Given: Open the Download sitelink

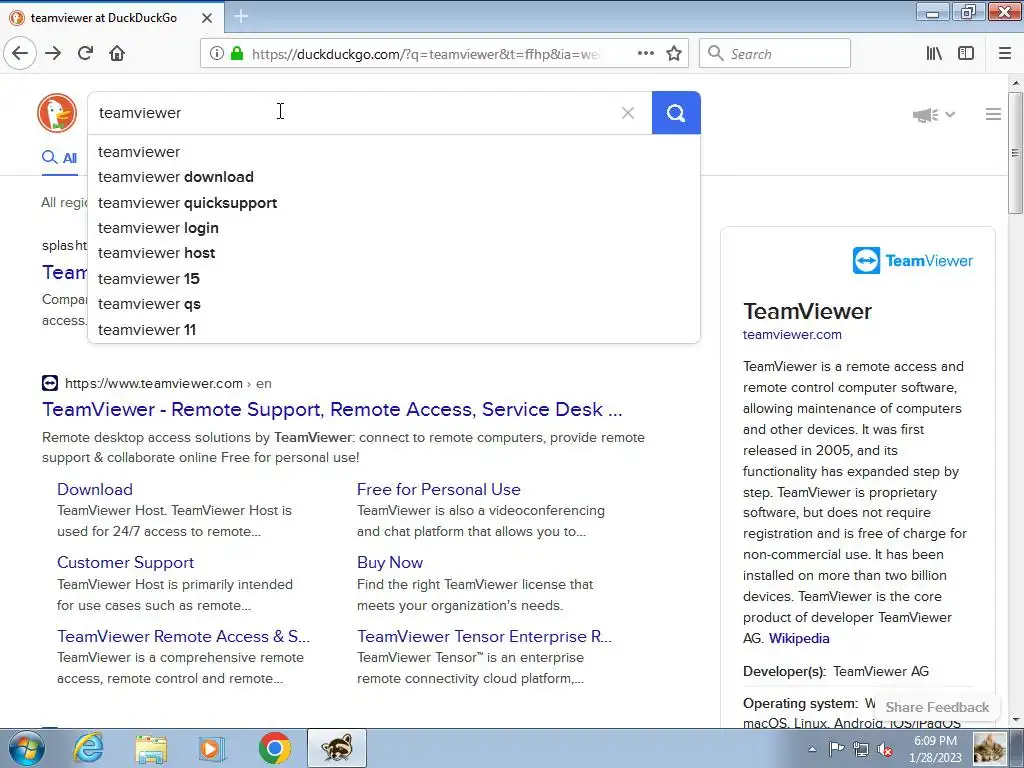Looking at the screenshot, I should [x=95, y=489].
